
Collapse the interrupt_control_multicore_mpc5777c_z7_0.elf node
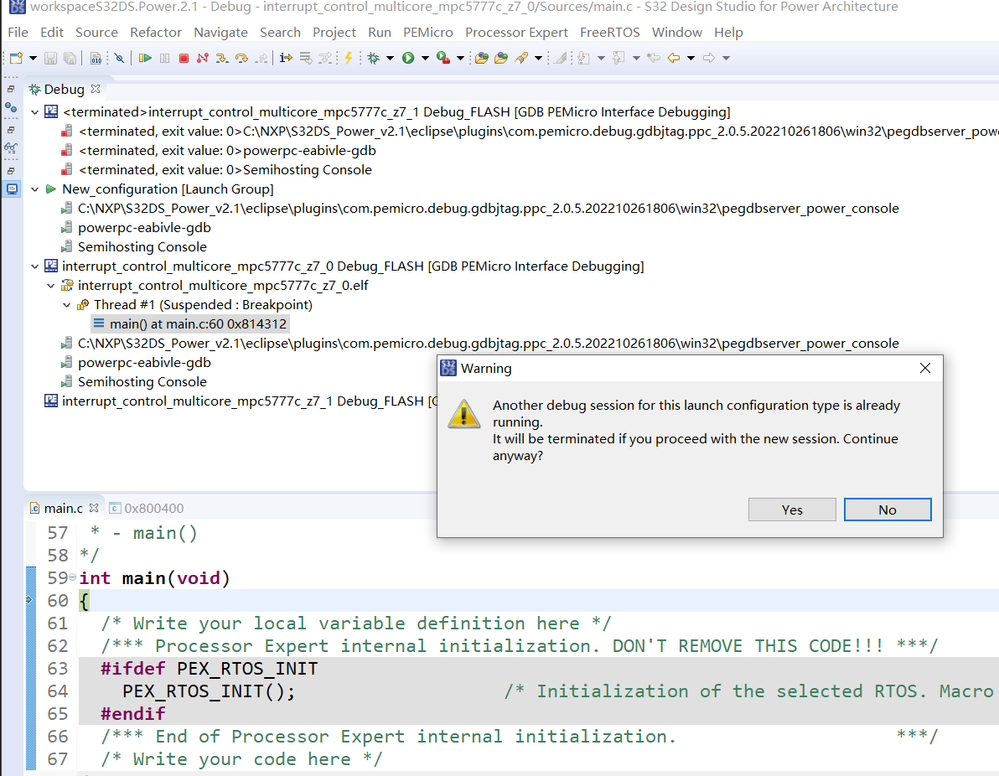tap(51, 285)
